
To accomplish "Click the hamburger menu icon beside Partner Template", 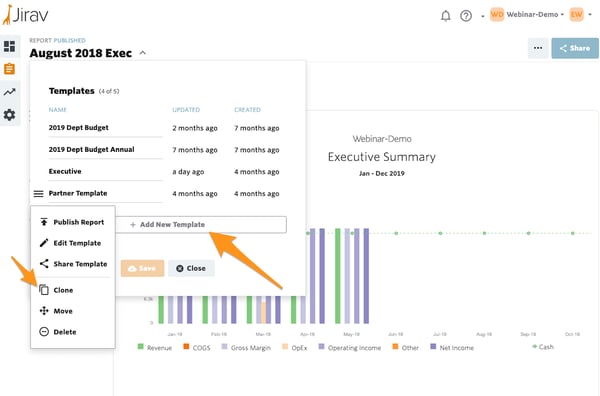I will 38,194.
